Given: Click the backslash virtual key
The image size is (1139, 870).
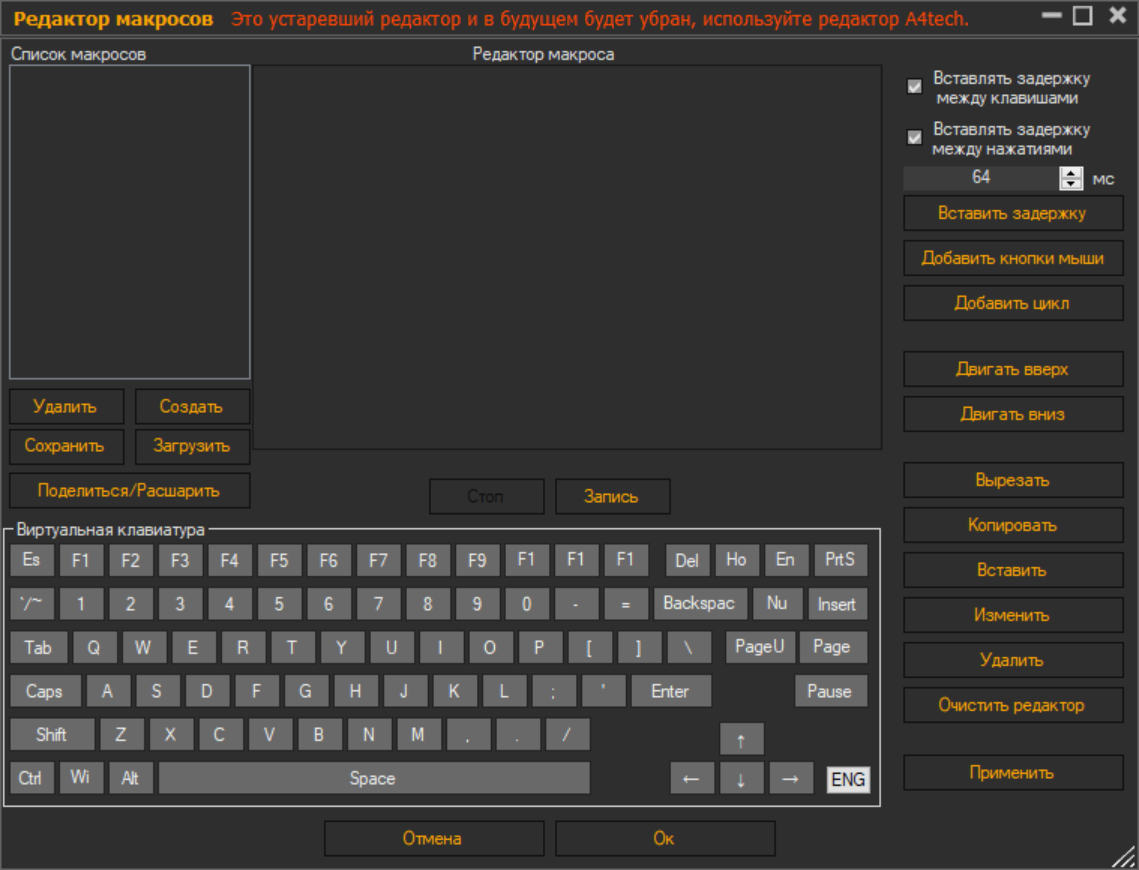Looking at the screenshot, I should (689, 647).
